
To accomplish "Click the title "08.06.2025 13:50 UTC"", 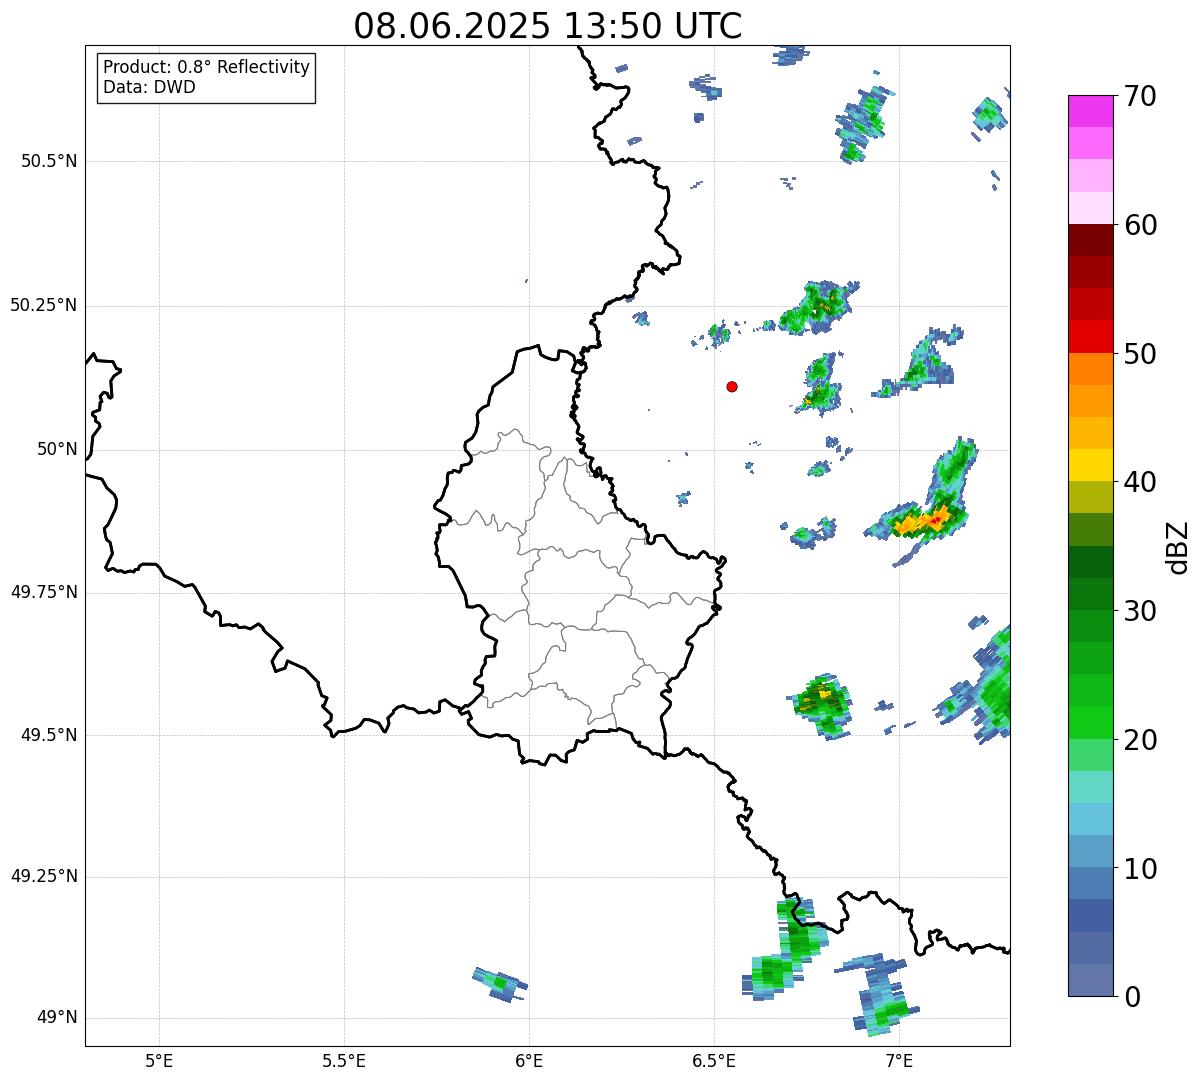I will click(548, 25).
